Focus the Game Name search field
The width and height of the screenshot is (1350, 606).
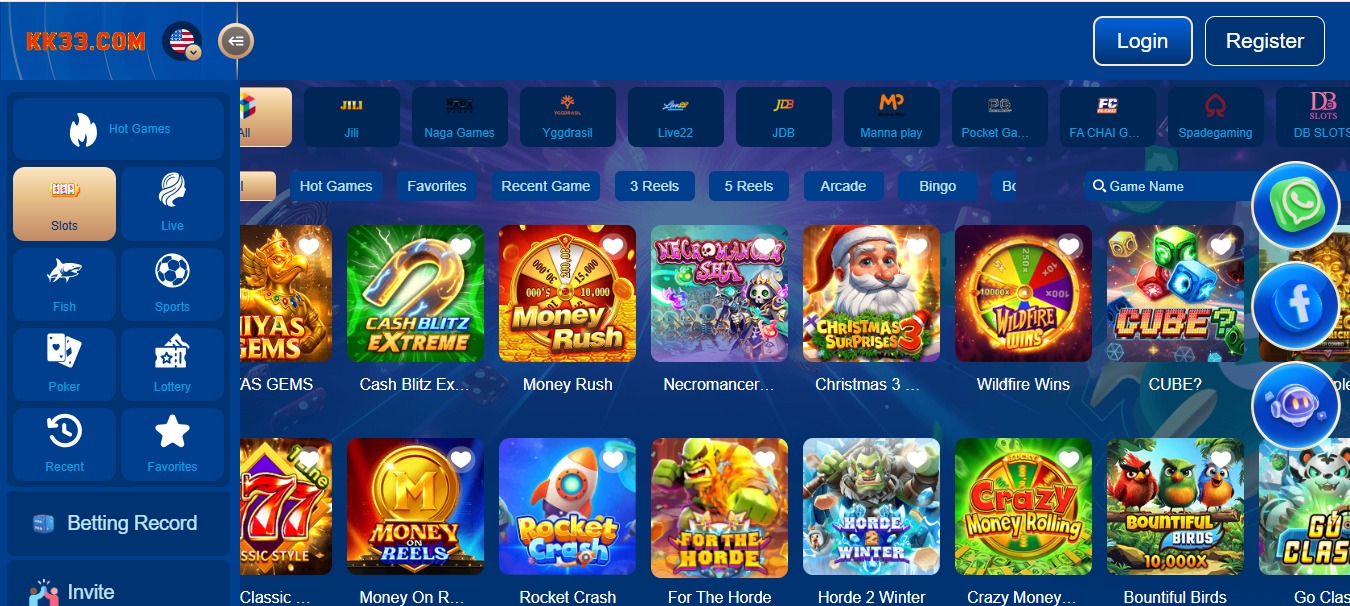coord(1170,186)
